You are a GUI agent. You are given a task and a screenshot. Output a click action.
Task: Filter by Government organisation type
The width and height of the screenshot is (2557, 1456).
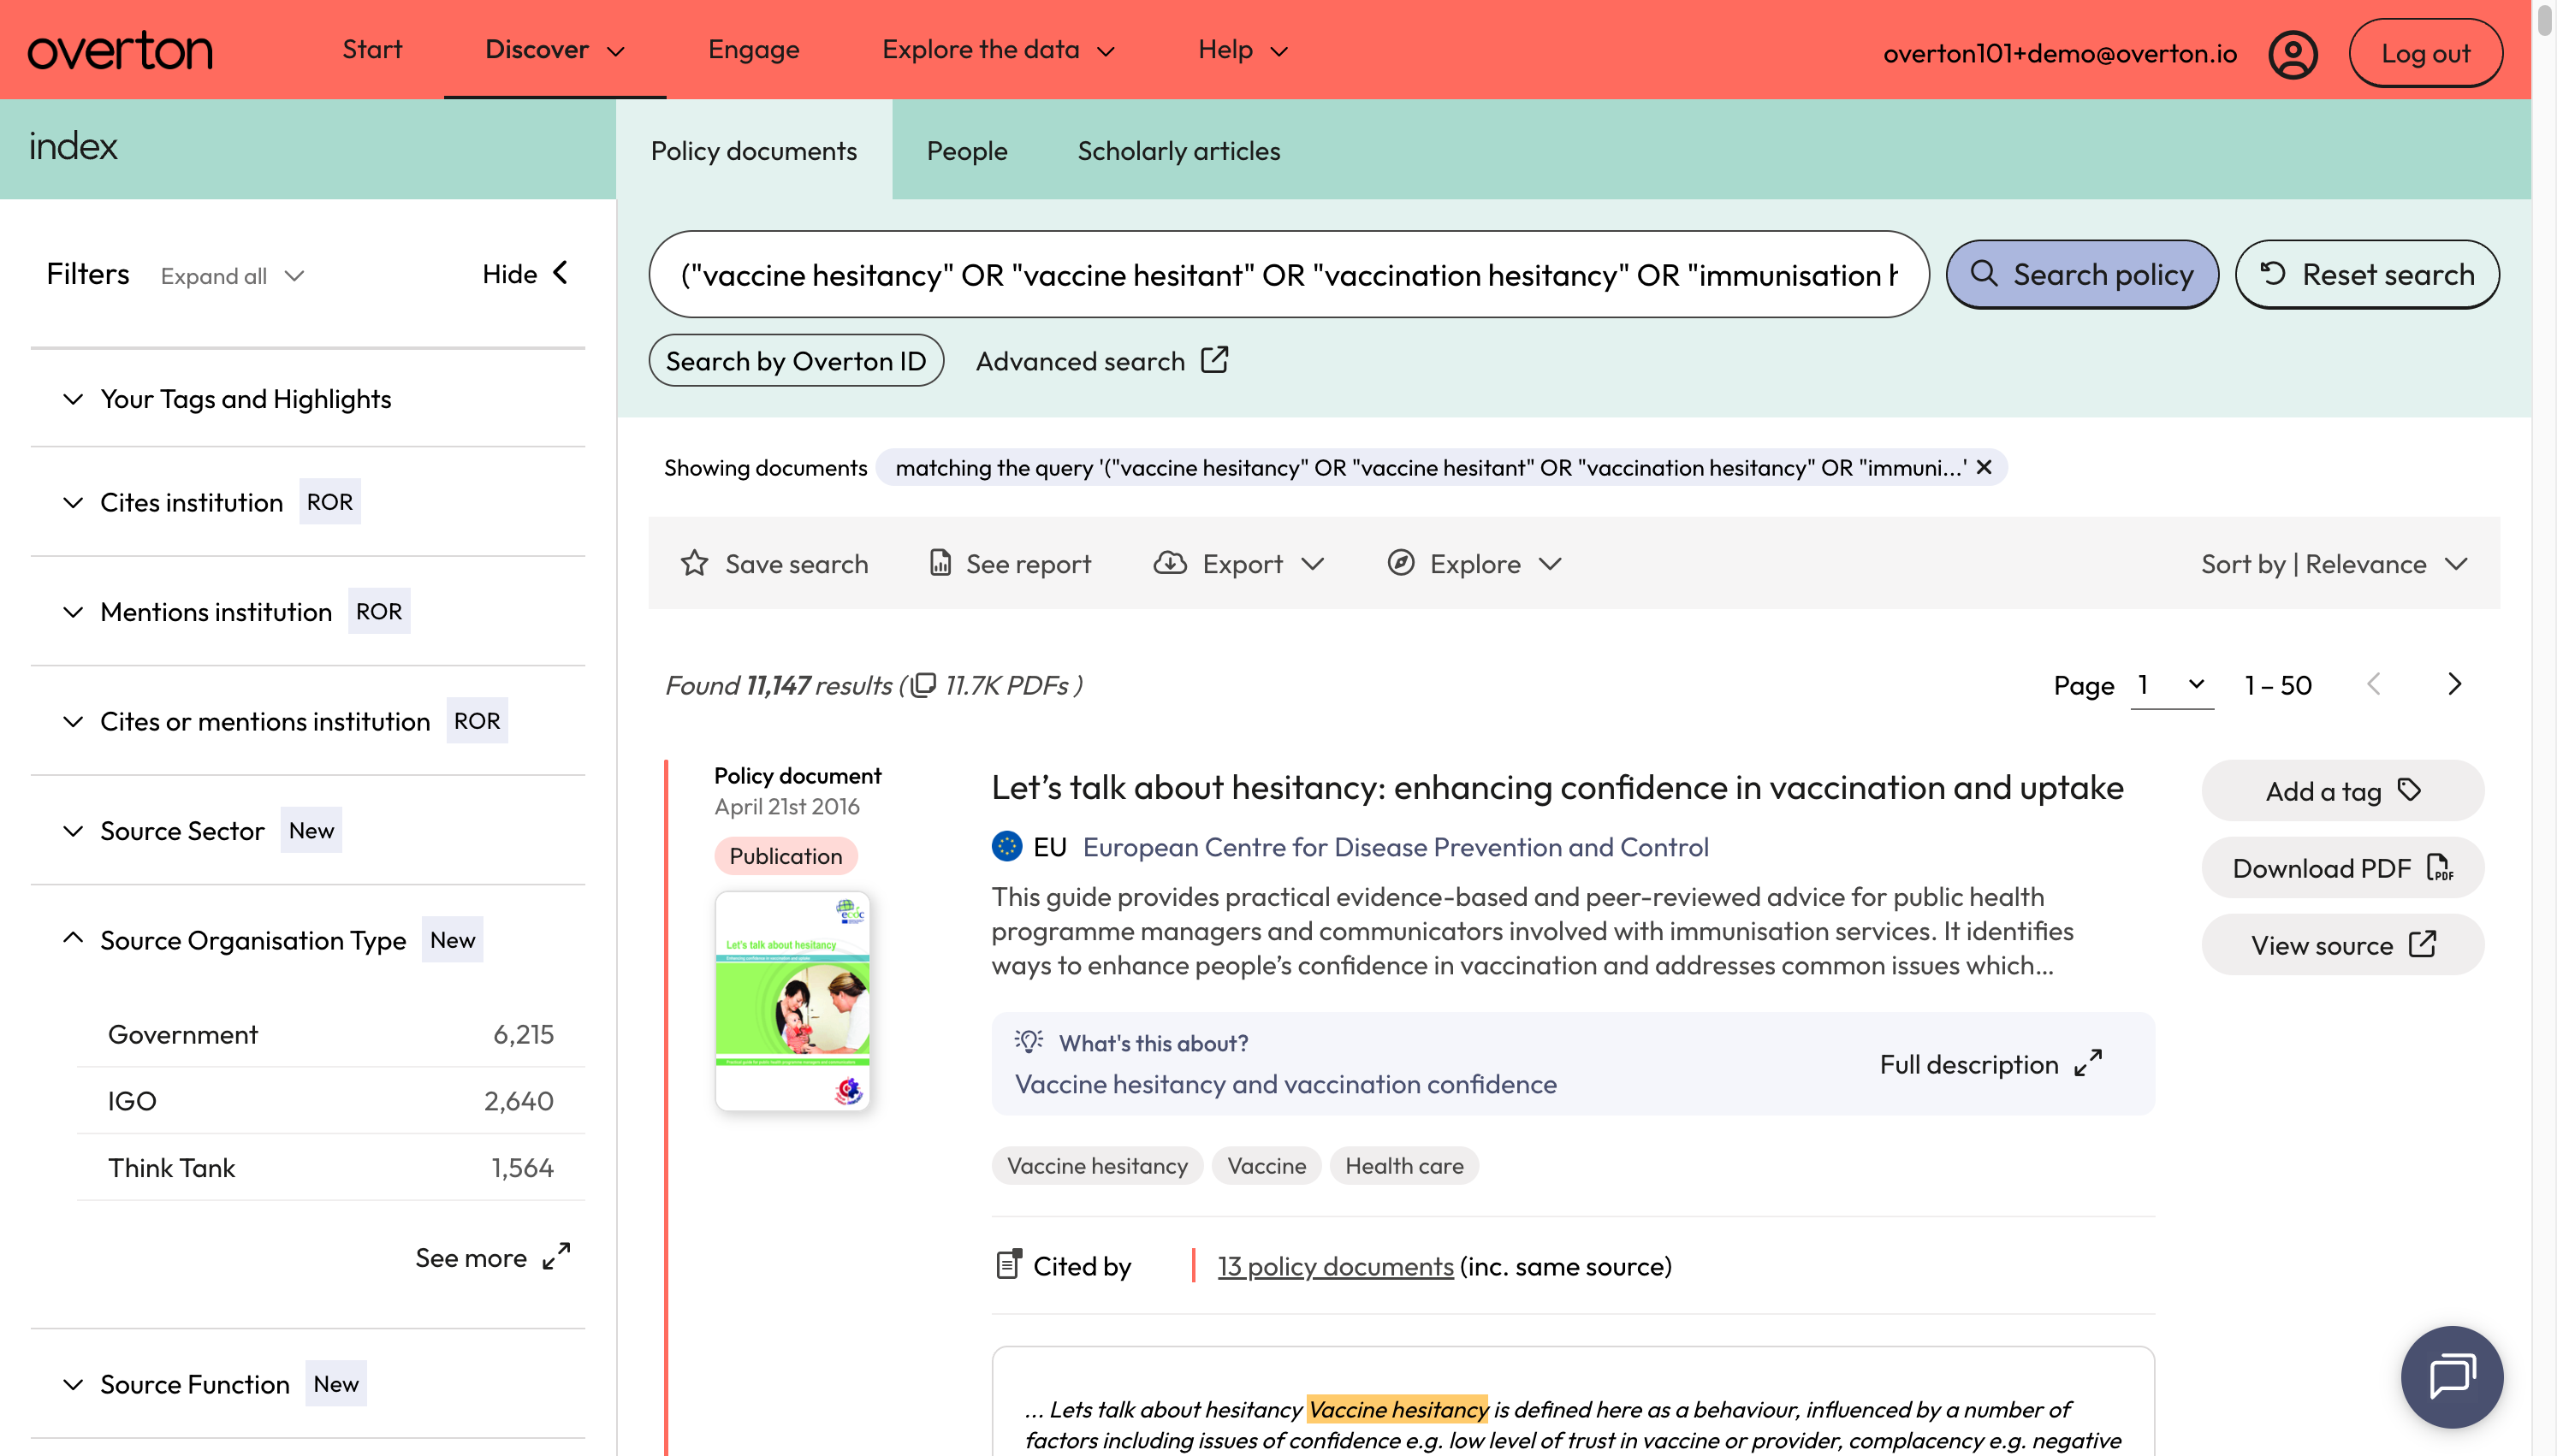pos(330,1033)
